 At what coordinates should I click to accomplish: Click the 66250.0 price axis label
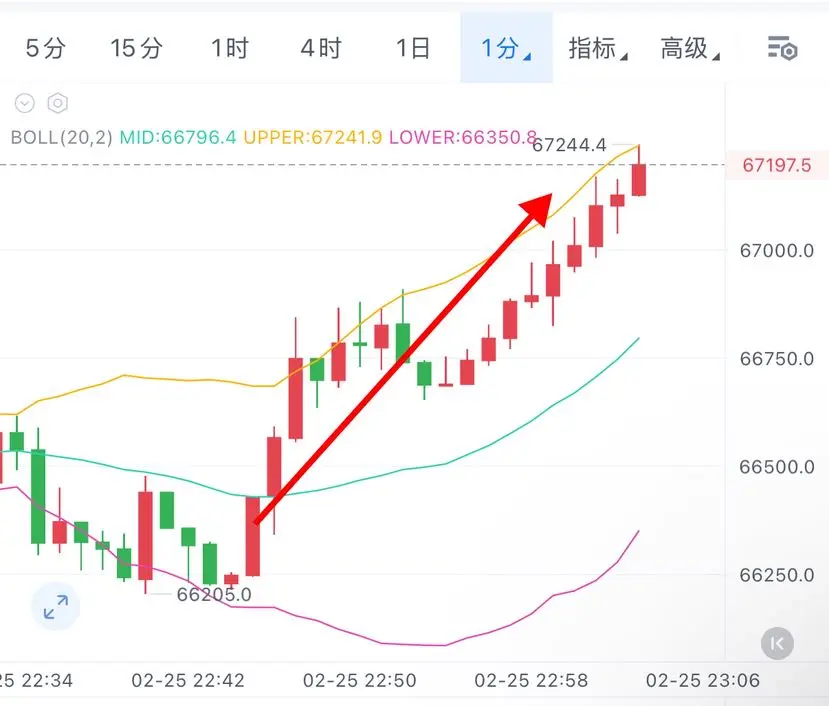click(x=777, y=575)
